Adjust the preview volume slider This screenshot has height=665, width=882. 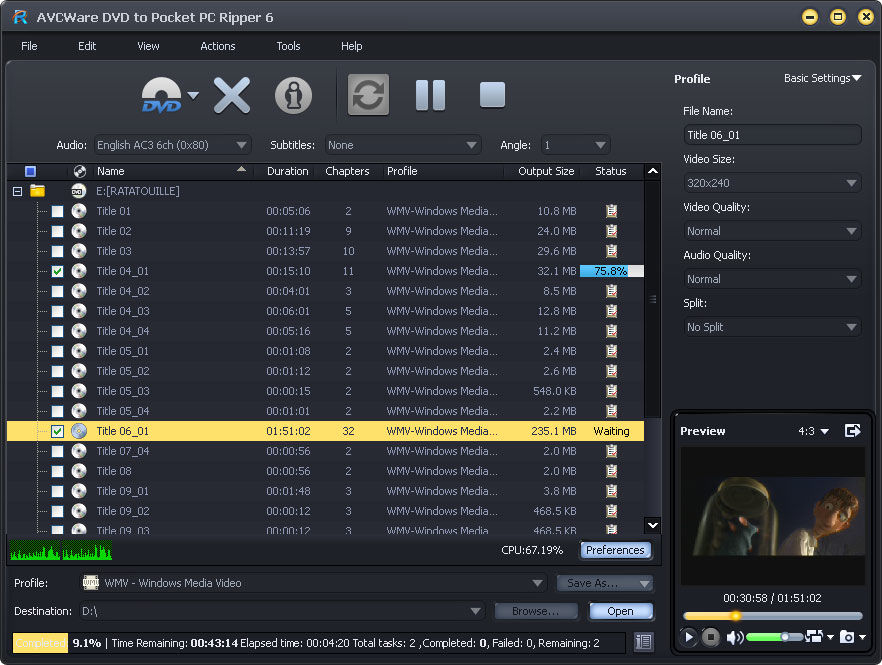click(775, 637)
